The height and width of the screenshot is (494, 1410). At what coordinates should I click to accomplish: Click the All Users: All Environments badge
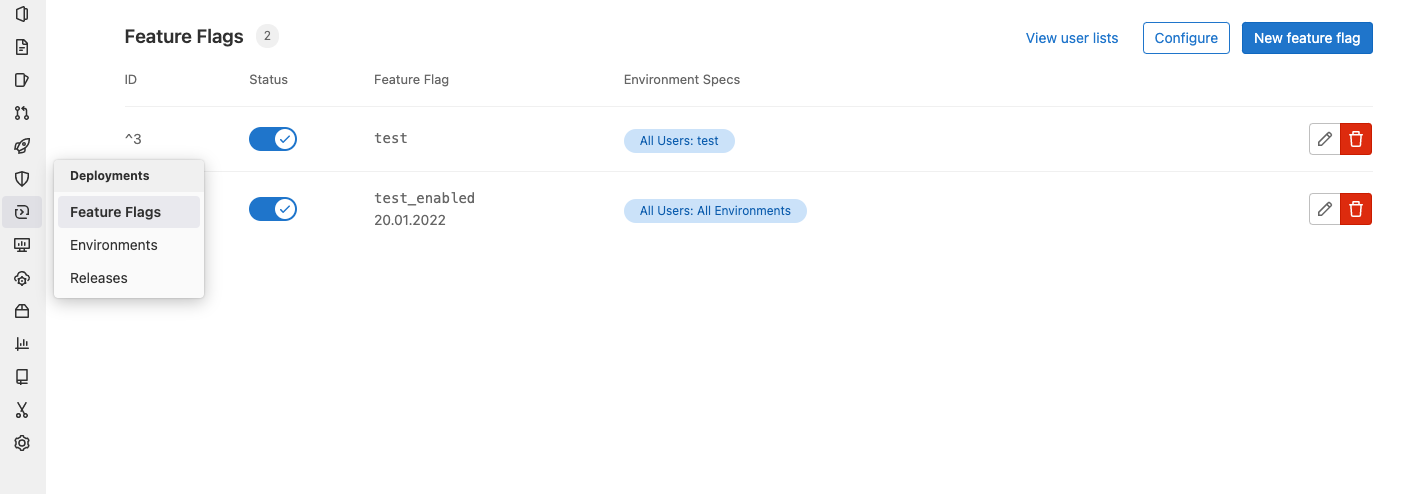[x=715, y=211]
